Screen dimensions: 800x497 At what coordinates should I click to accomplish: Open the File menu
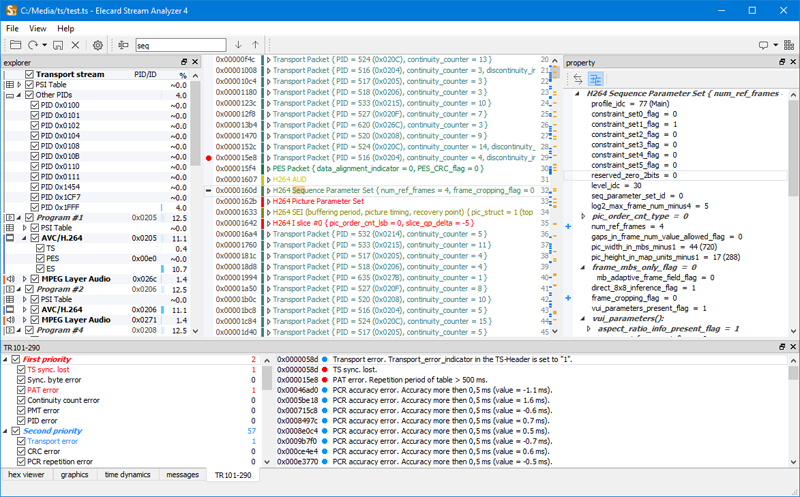12,29
